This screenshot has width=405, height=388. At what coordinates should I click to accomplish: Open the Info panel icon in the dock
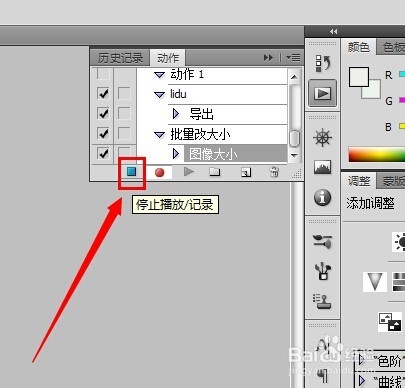322,198
